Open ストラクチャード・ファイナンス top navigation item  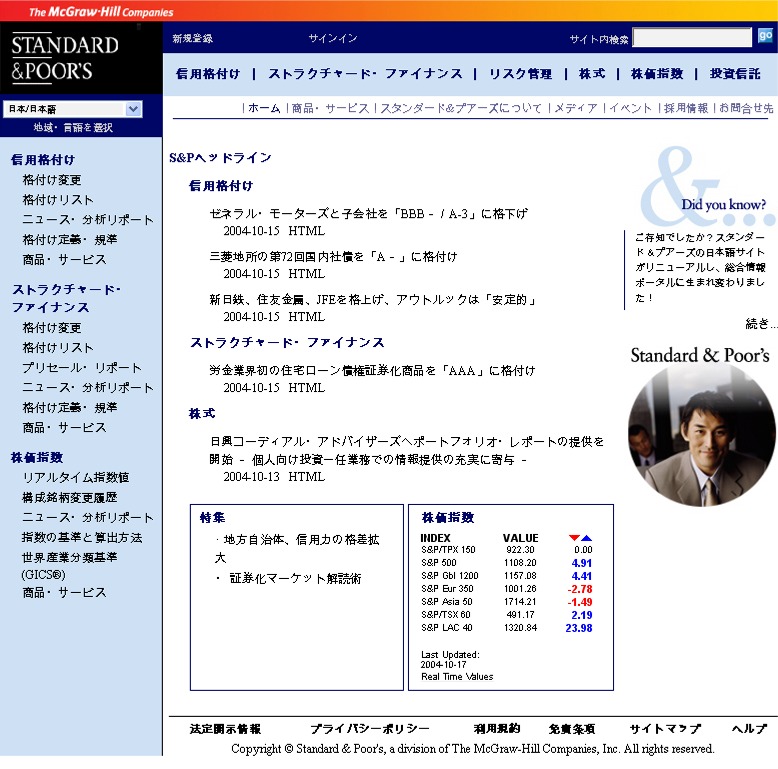365,74
